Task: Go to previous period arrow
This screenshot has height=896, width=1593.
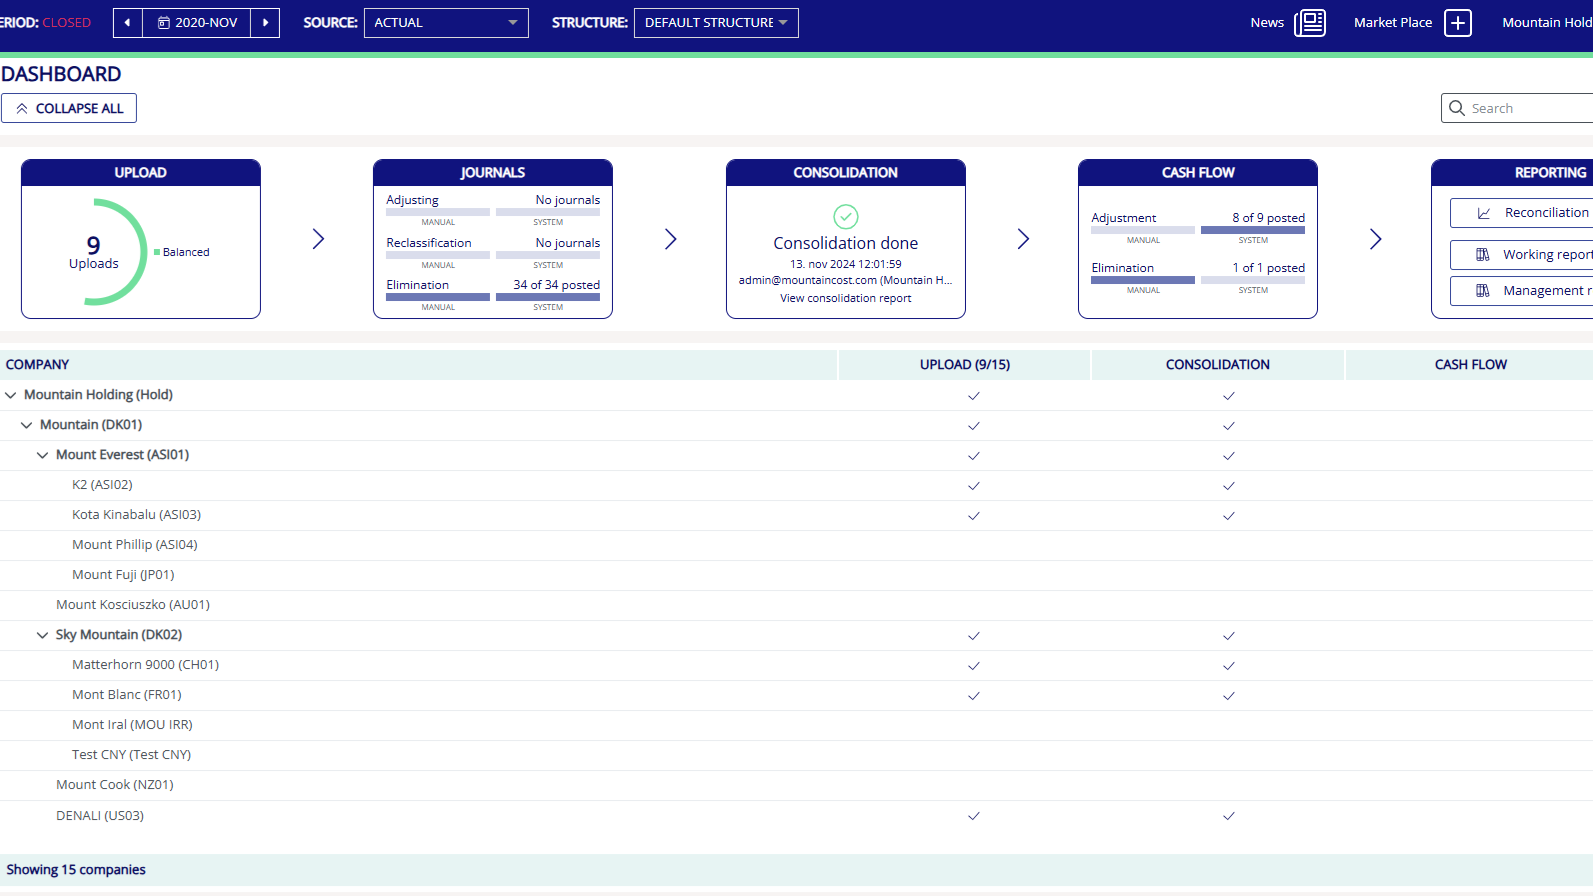Action: (127, 23)
